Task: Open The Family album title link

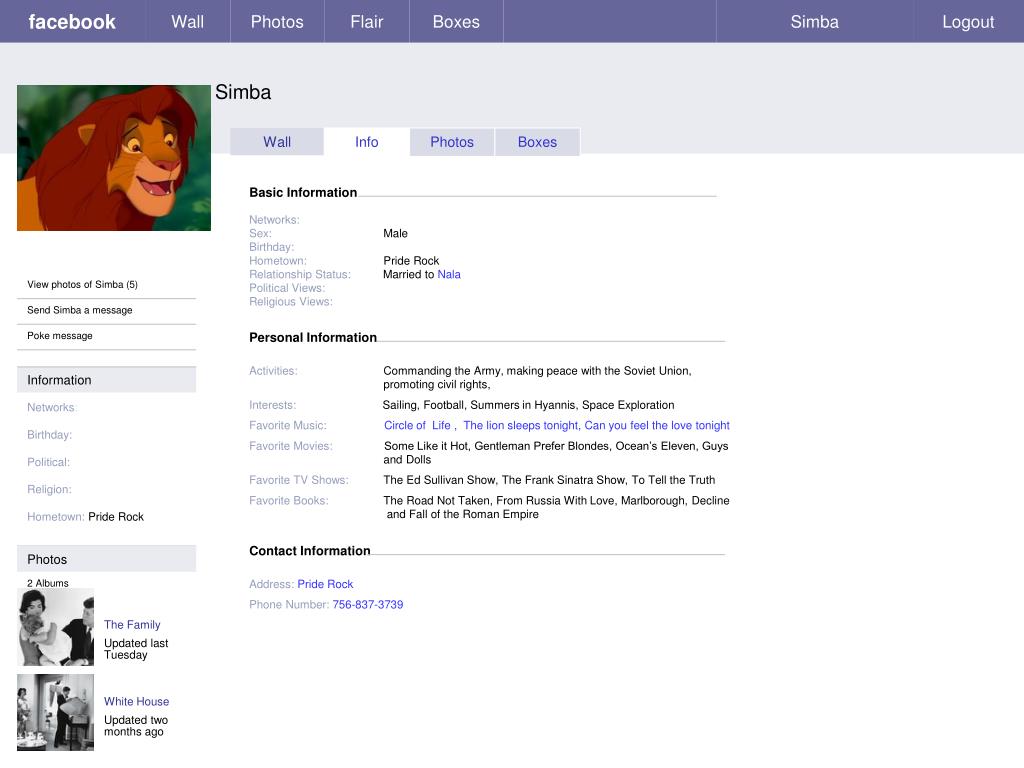Action: pos(132,624)
